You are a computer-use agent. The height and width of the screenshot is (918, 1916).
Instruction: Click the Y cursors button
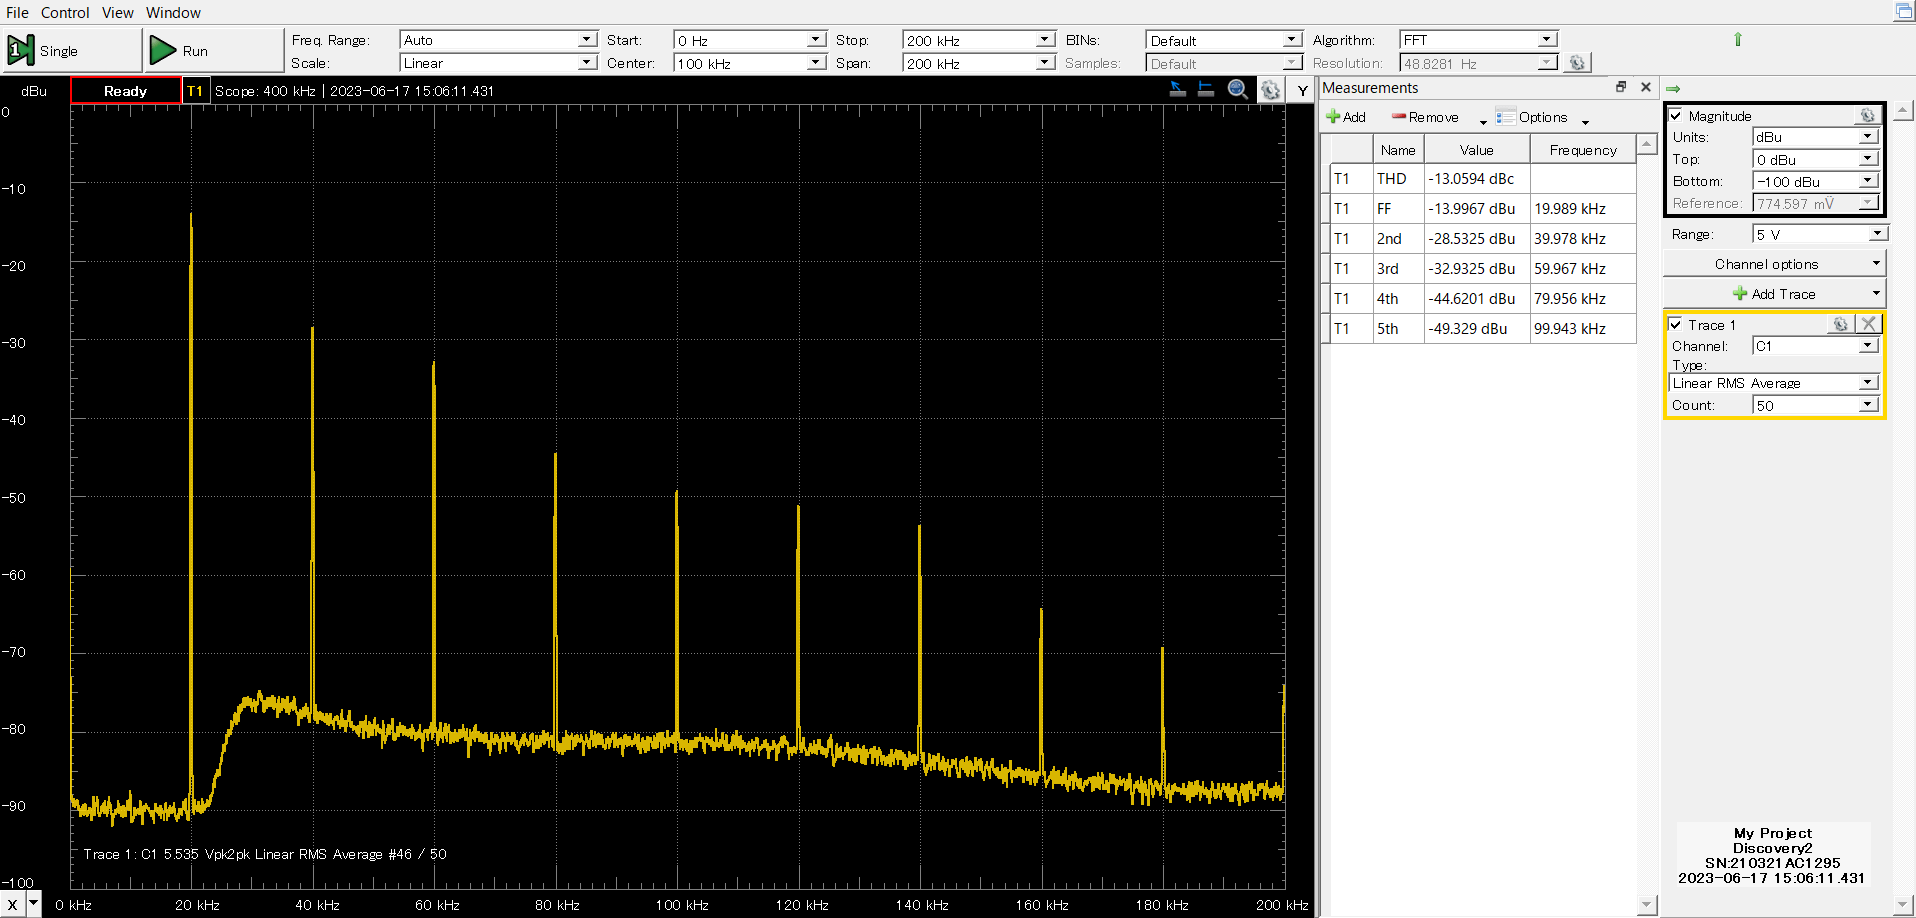tap(1302, 90)
